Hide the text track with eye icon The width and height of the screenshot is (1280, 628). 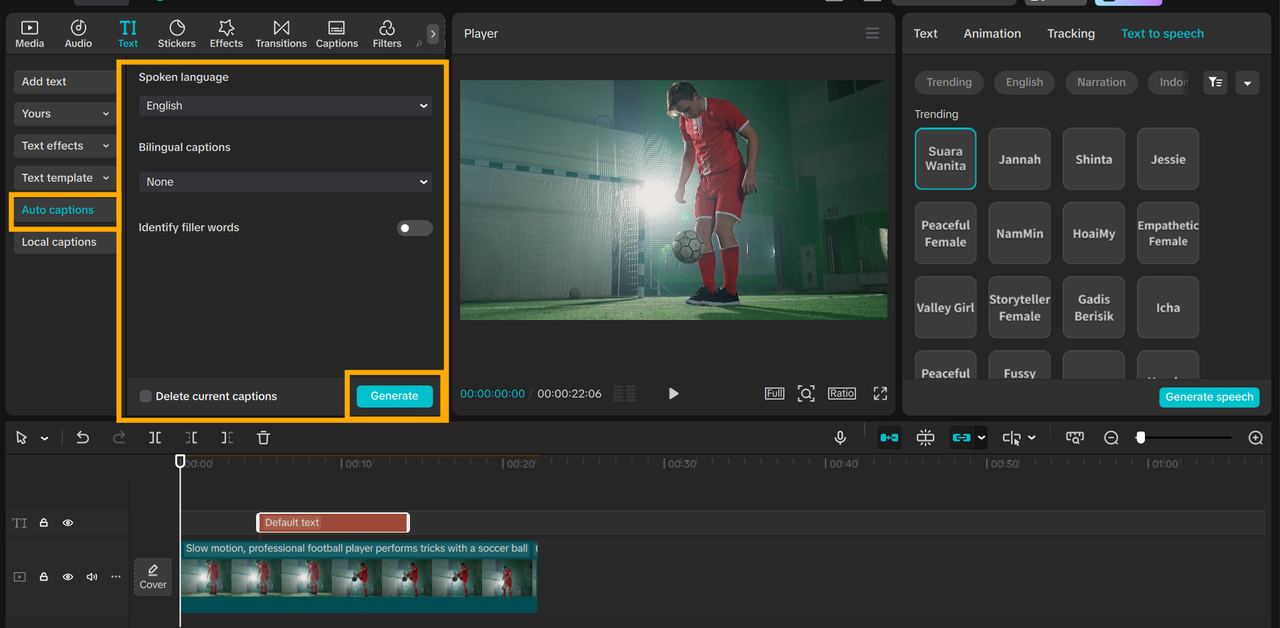(x=68, y=523)
